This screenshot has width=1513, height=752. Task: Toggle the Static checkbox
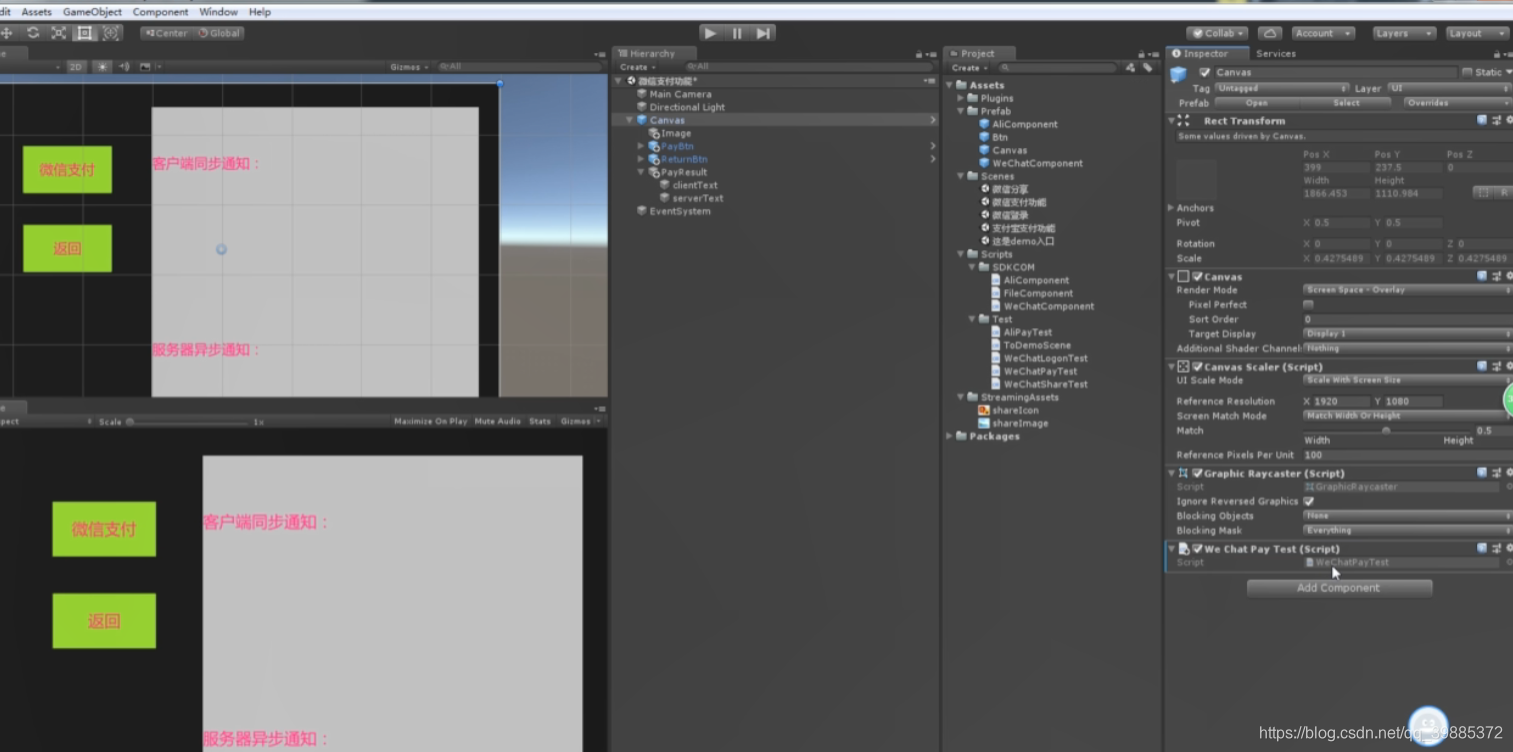(x=1467, y=72)
